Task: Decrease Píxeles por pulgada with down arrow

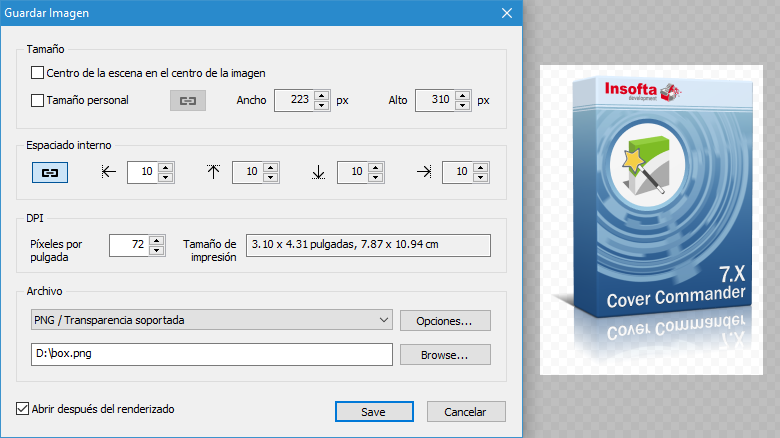Action: point(157,250)
